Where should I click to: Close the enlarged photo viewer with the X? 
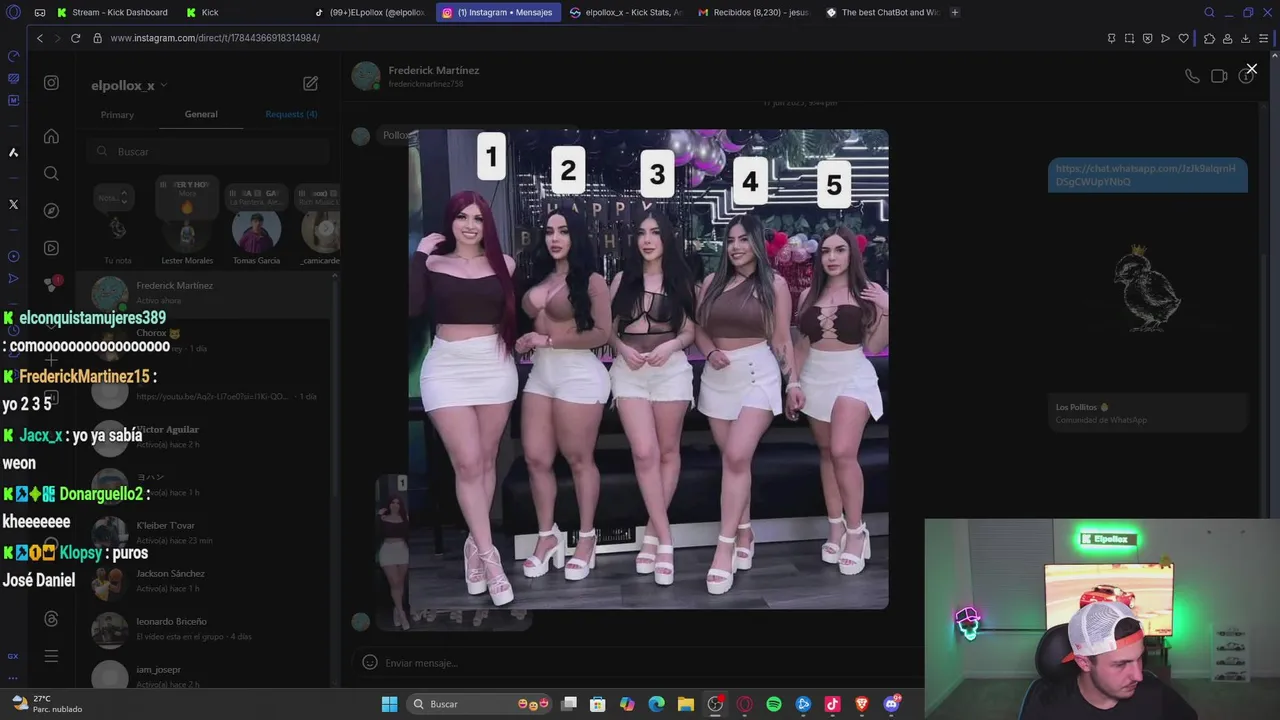point(1251,69)
